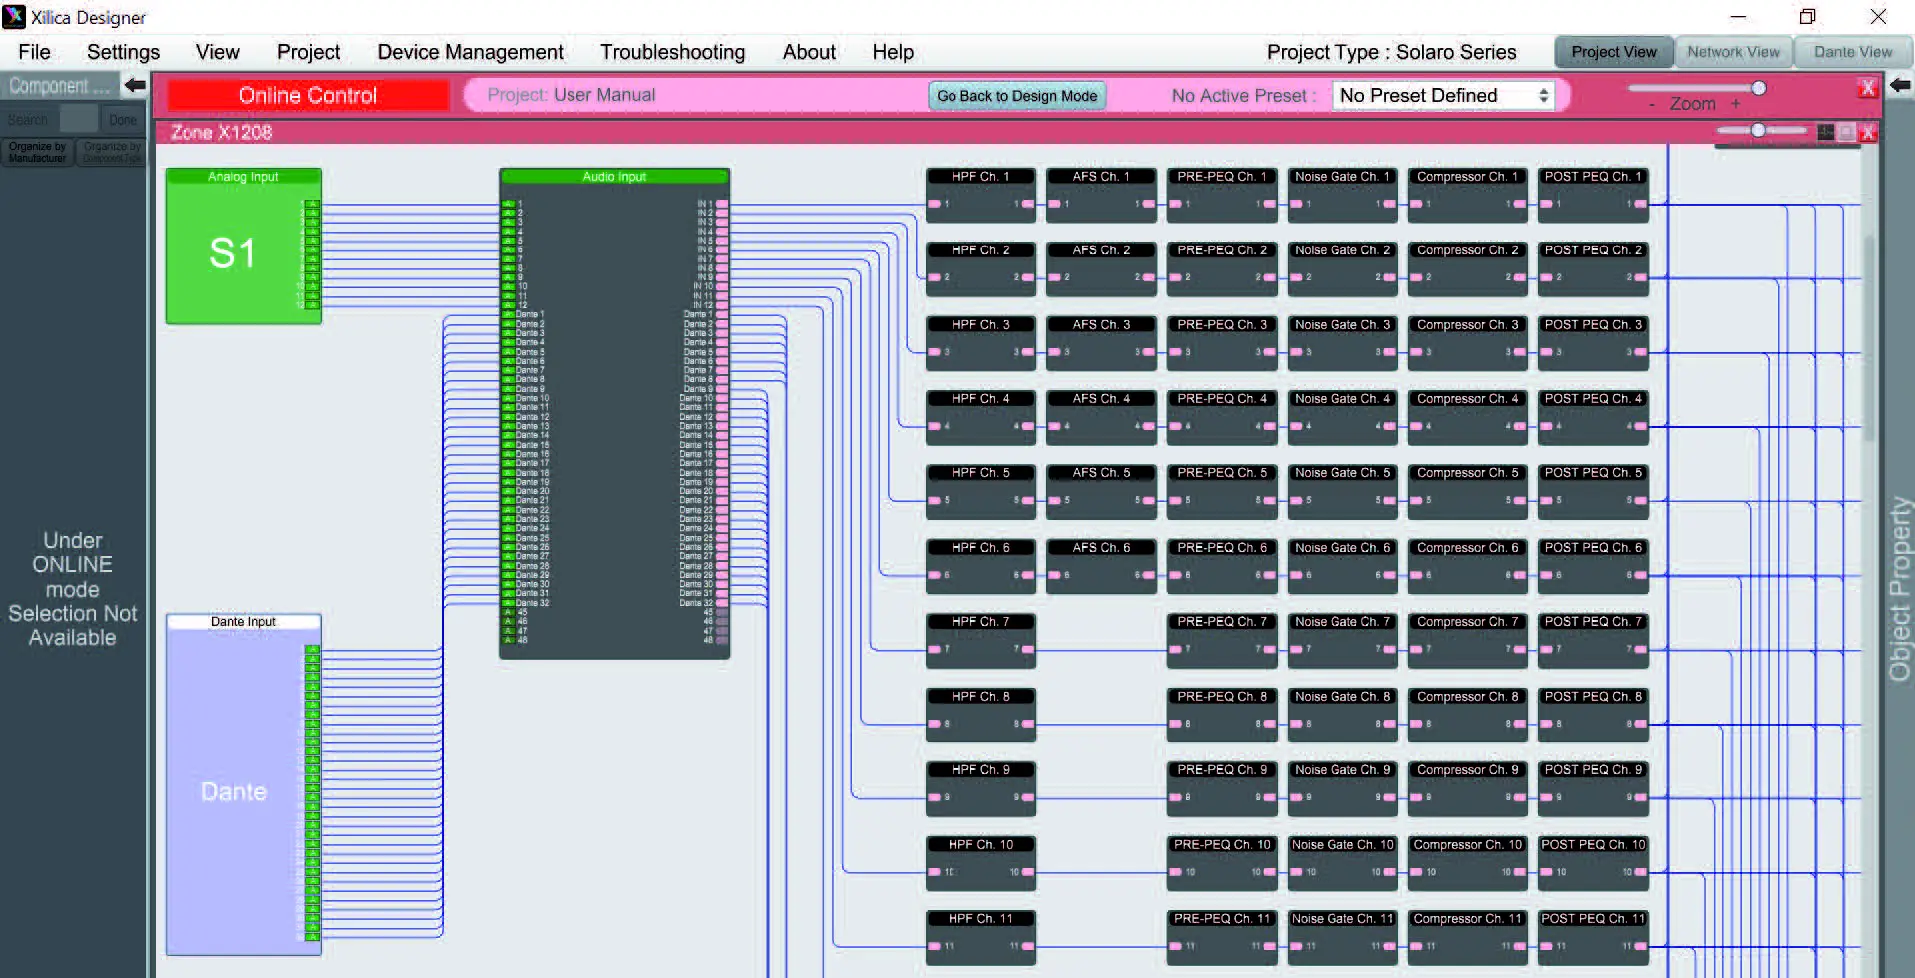1915x978 pixels.
Task: Open the Device Management menu
Action: [470, 52]
